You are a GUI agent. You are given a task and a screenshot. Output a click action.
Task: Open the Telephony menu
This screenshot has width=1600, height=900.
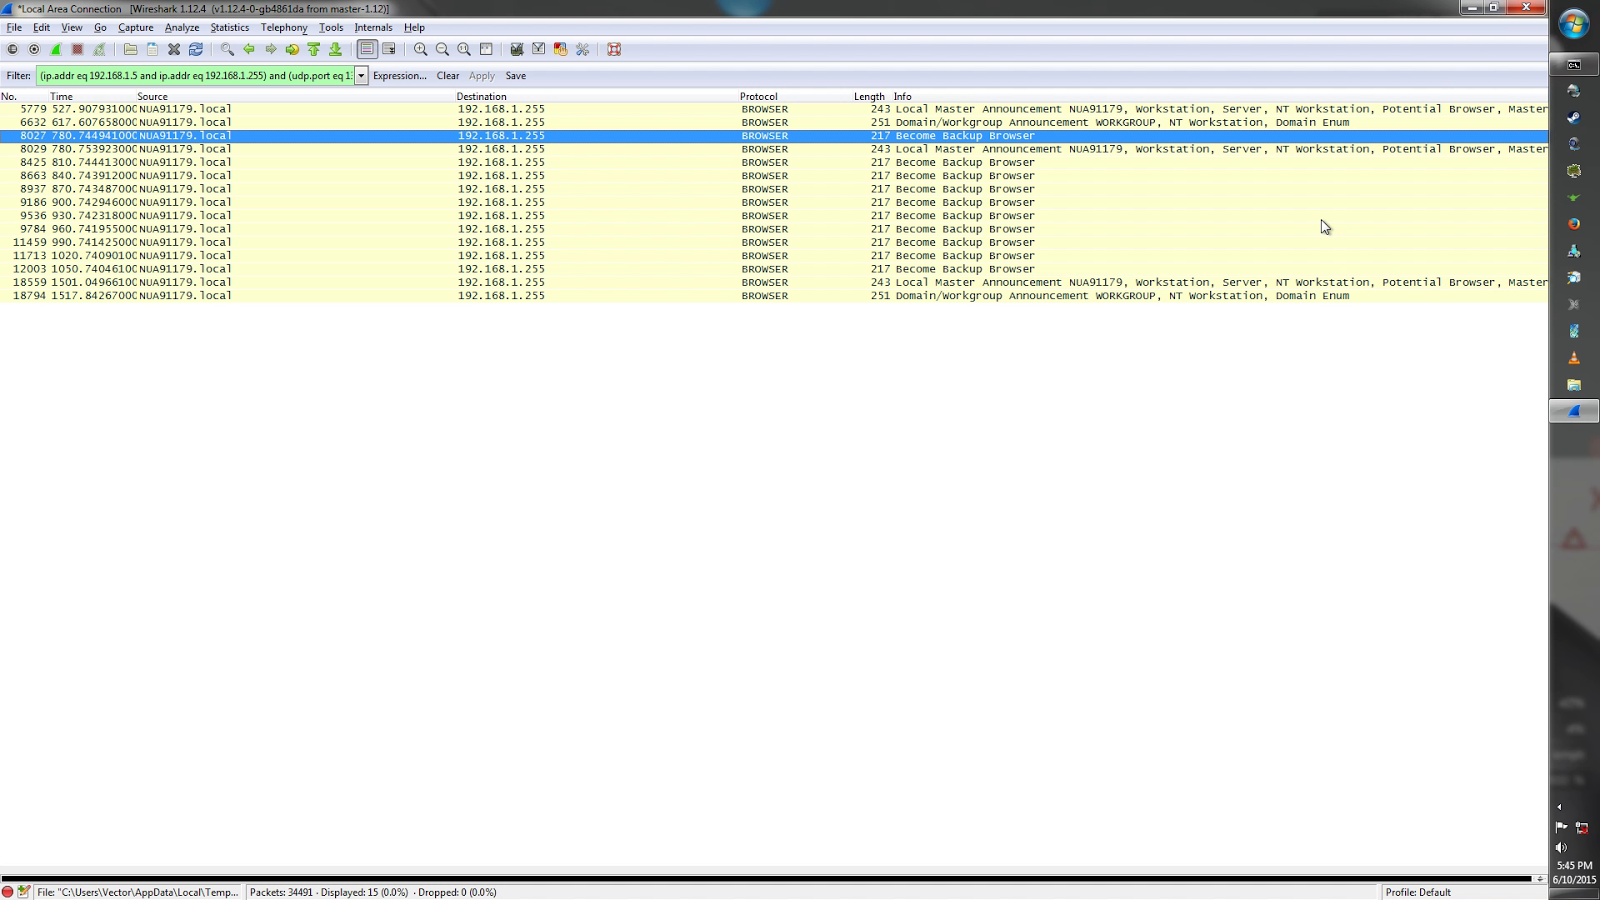pyautogui.click(x=284, y=27)
